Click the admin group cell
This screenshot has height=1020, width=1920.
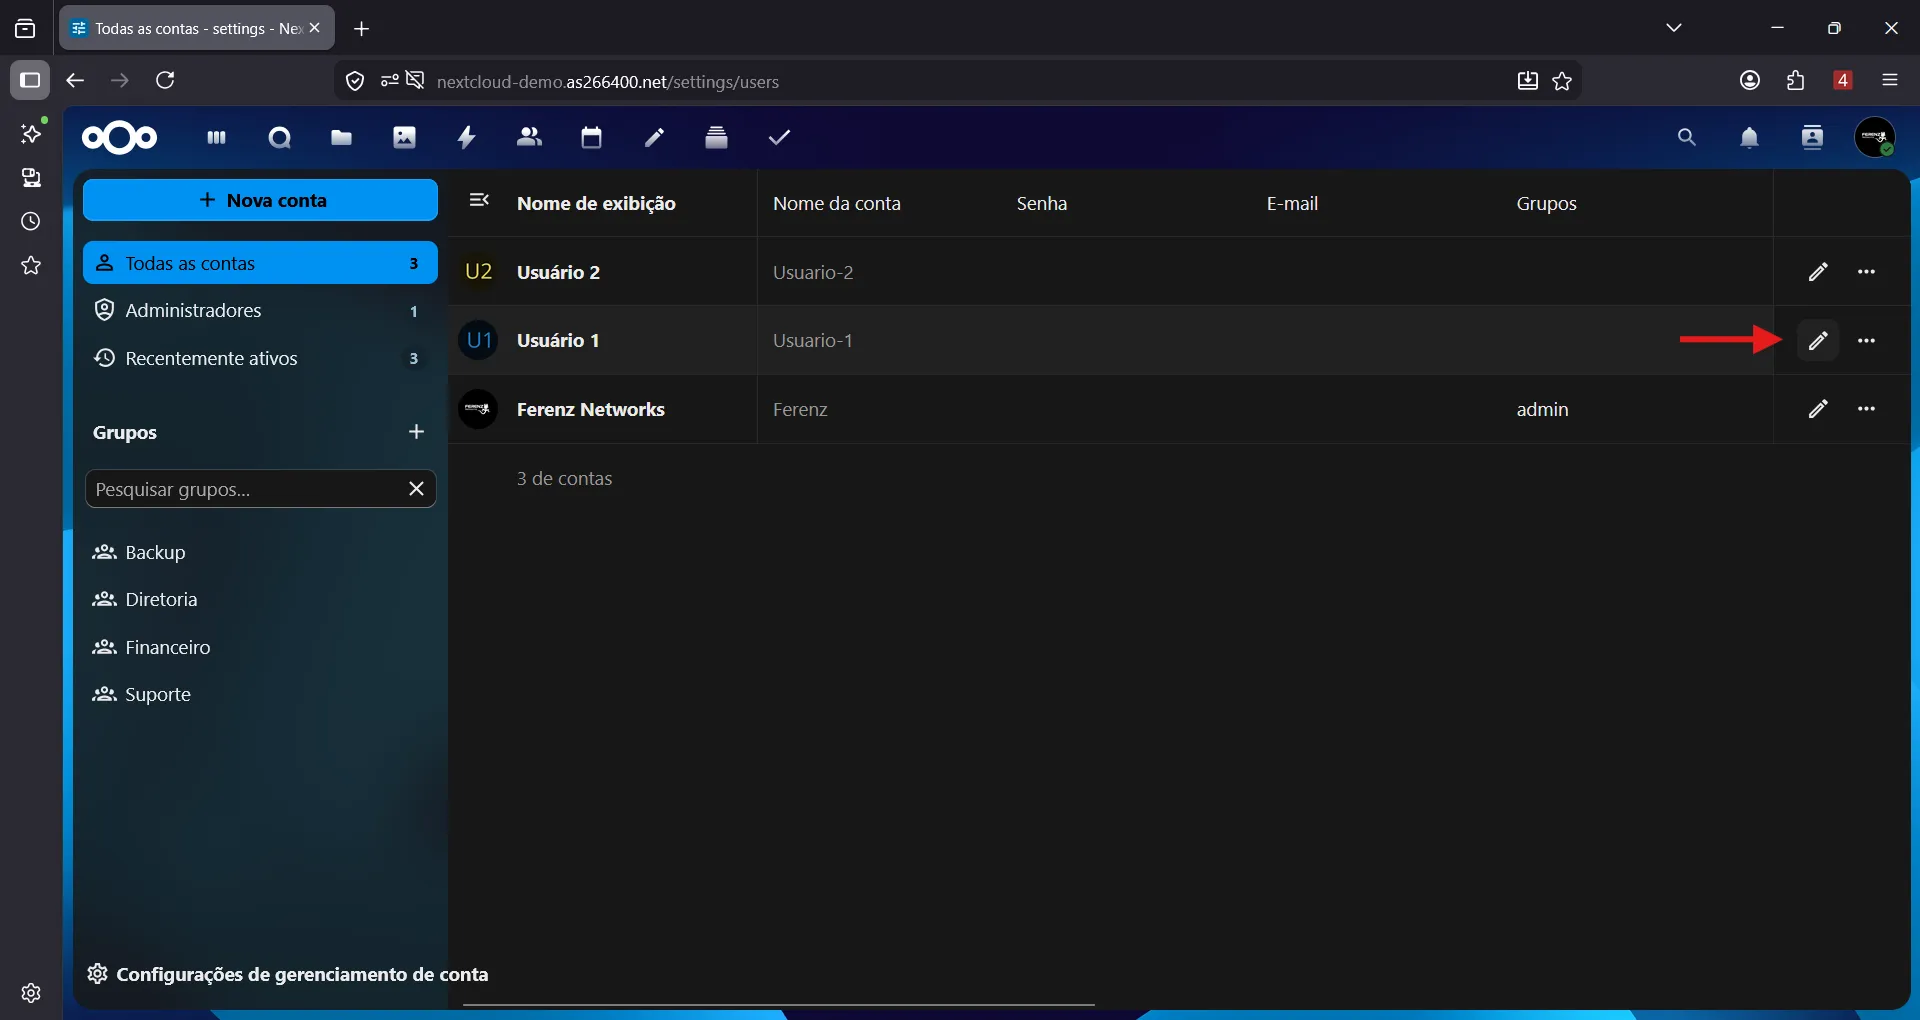[x=1543, y=409]
